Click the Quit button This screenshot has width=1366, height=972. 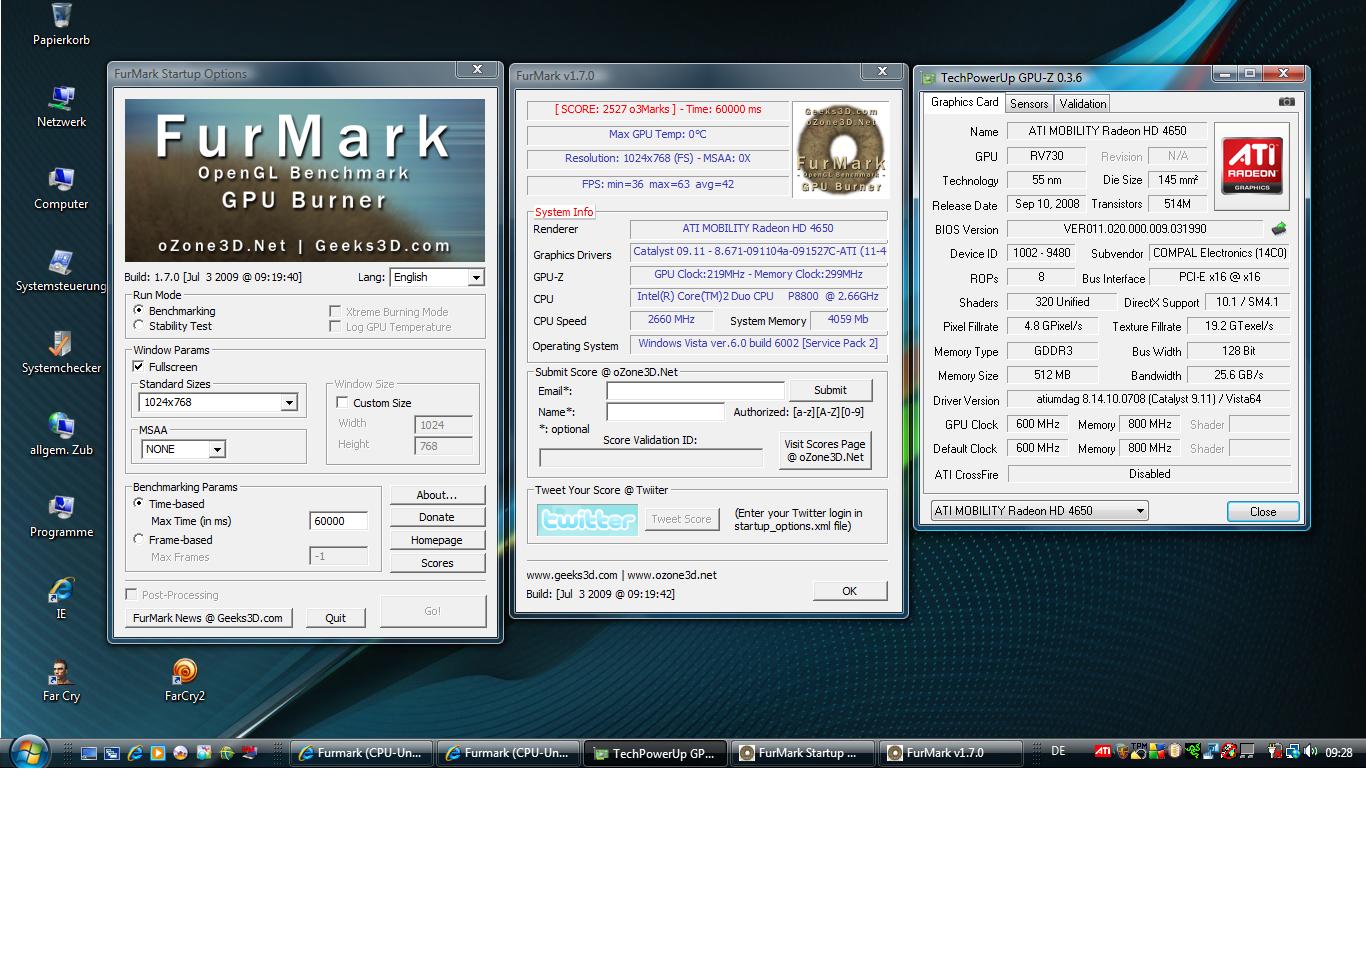point(336,618)
